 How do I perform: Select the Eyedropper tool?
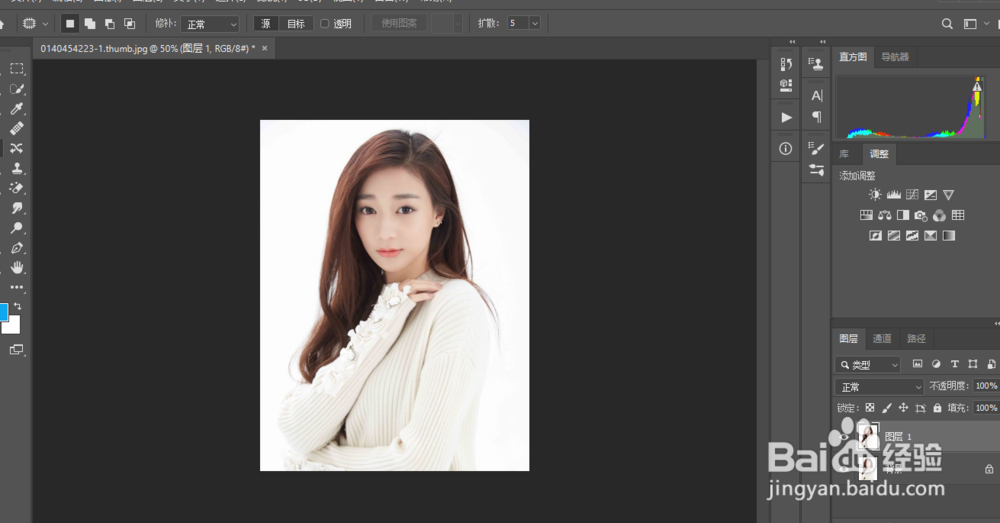pyautogui.click(x=17, y=108)
